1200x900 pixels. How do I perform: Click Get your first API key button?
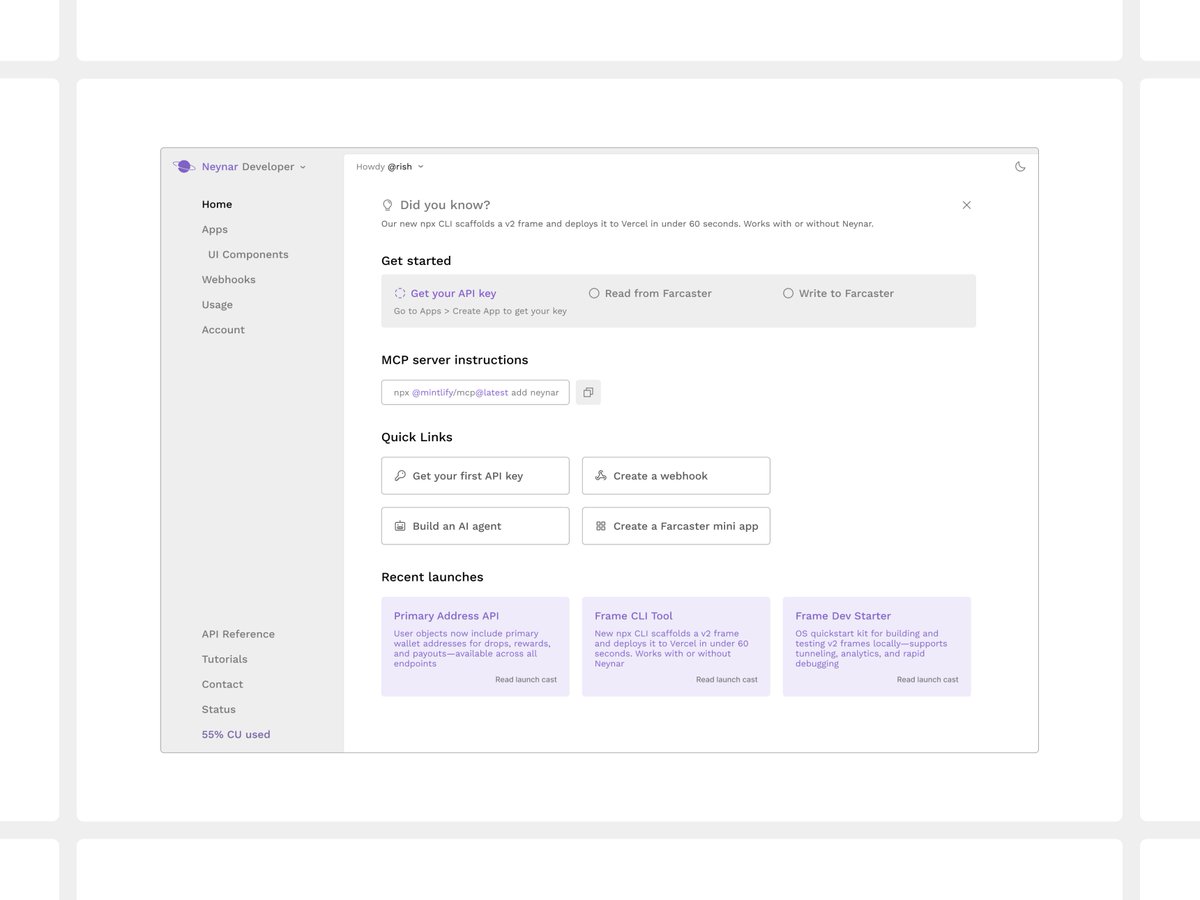pos(475,476)
